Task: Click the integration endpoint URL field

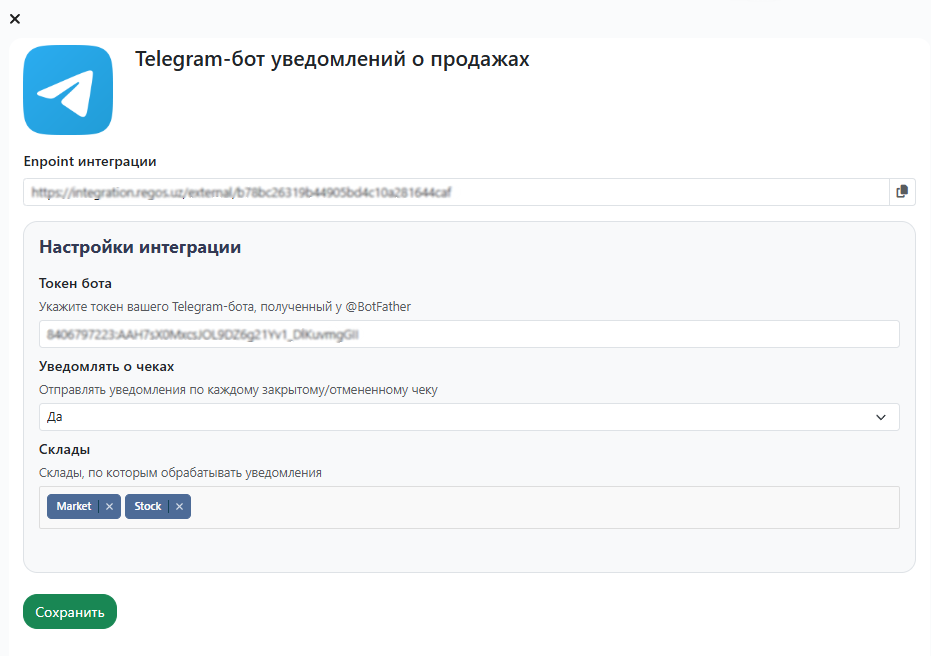Action: tap(455, 192)
